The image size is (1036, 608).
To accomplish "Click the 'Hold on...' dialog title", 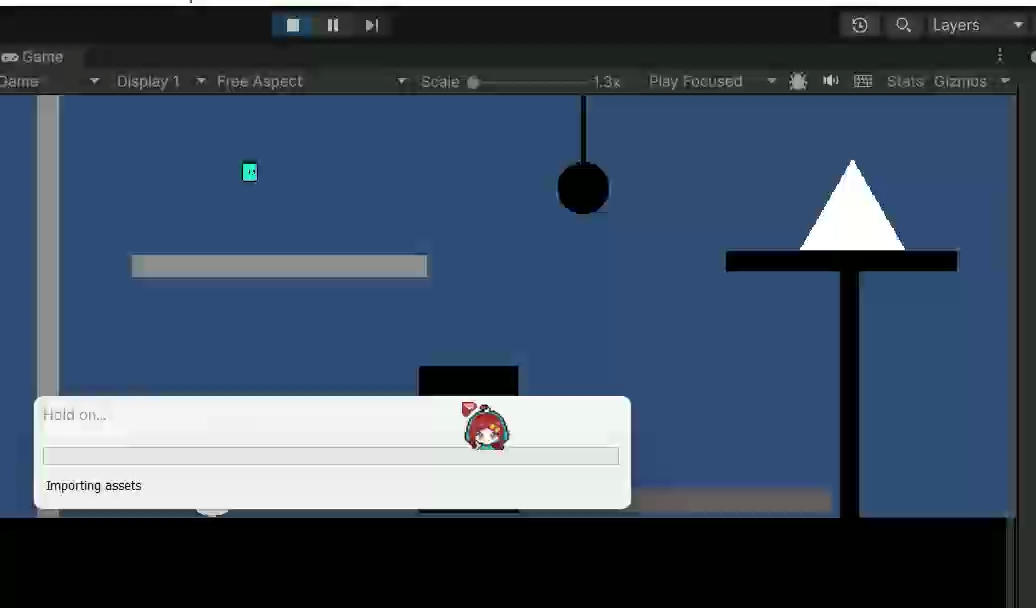I will point(75,415).
